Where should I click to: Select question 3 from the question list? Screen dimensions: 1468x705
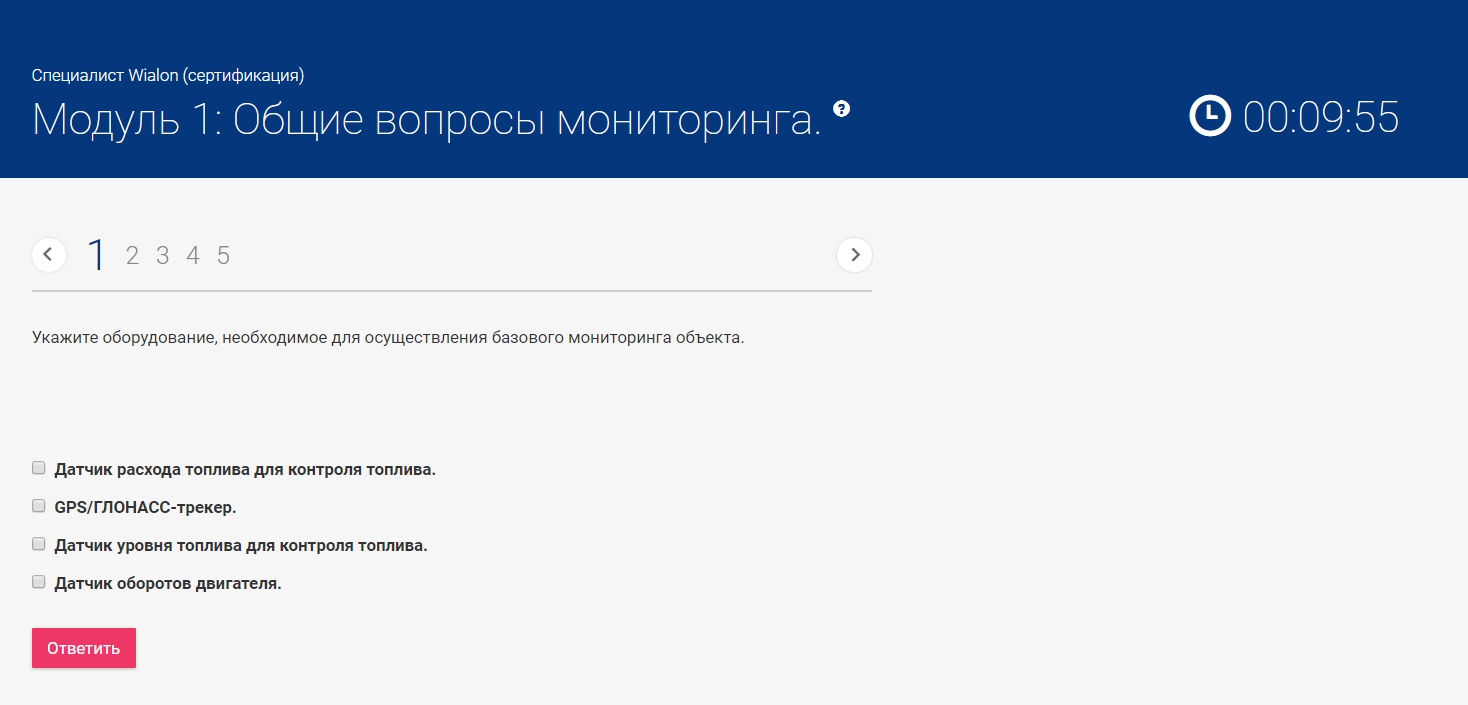162,256
